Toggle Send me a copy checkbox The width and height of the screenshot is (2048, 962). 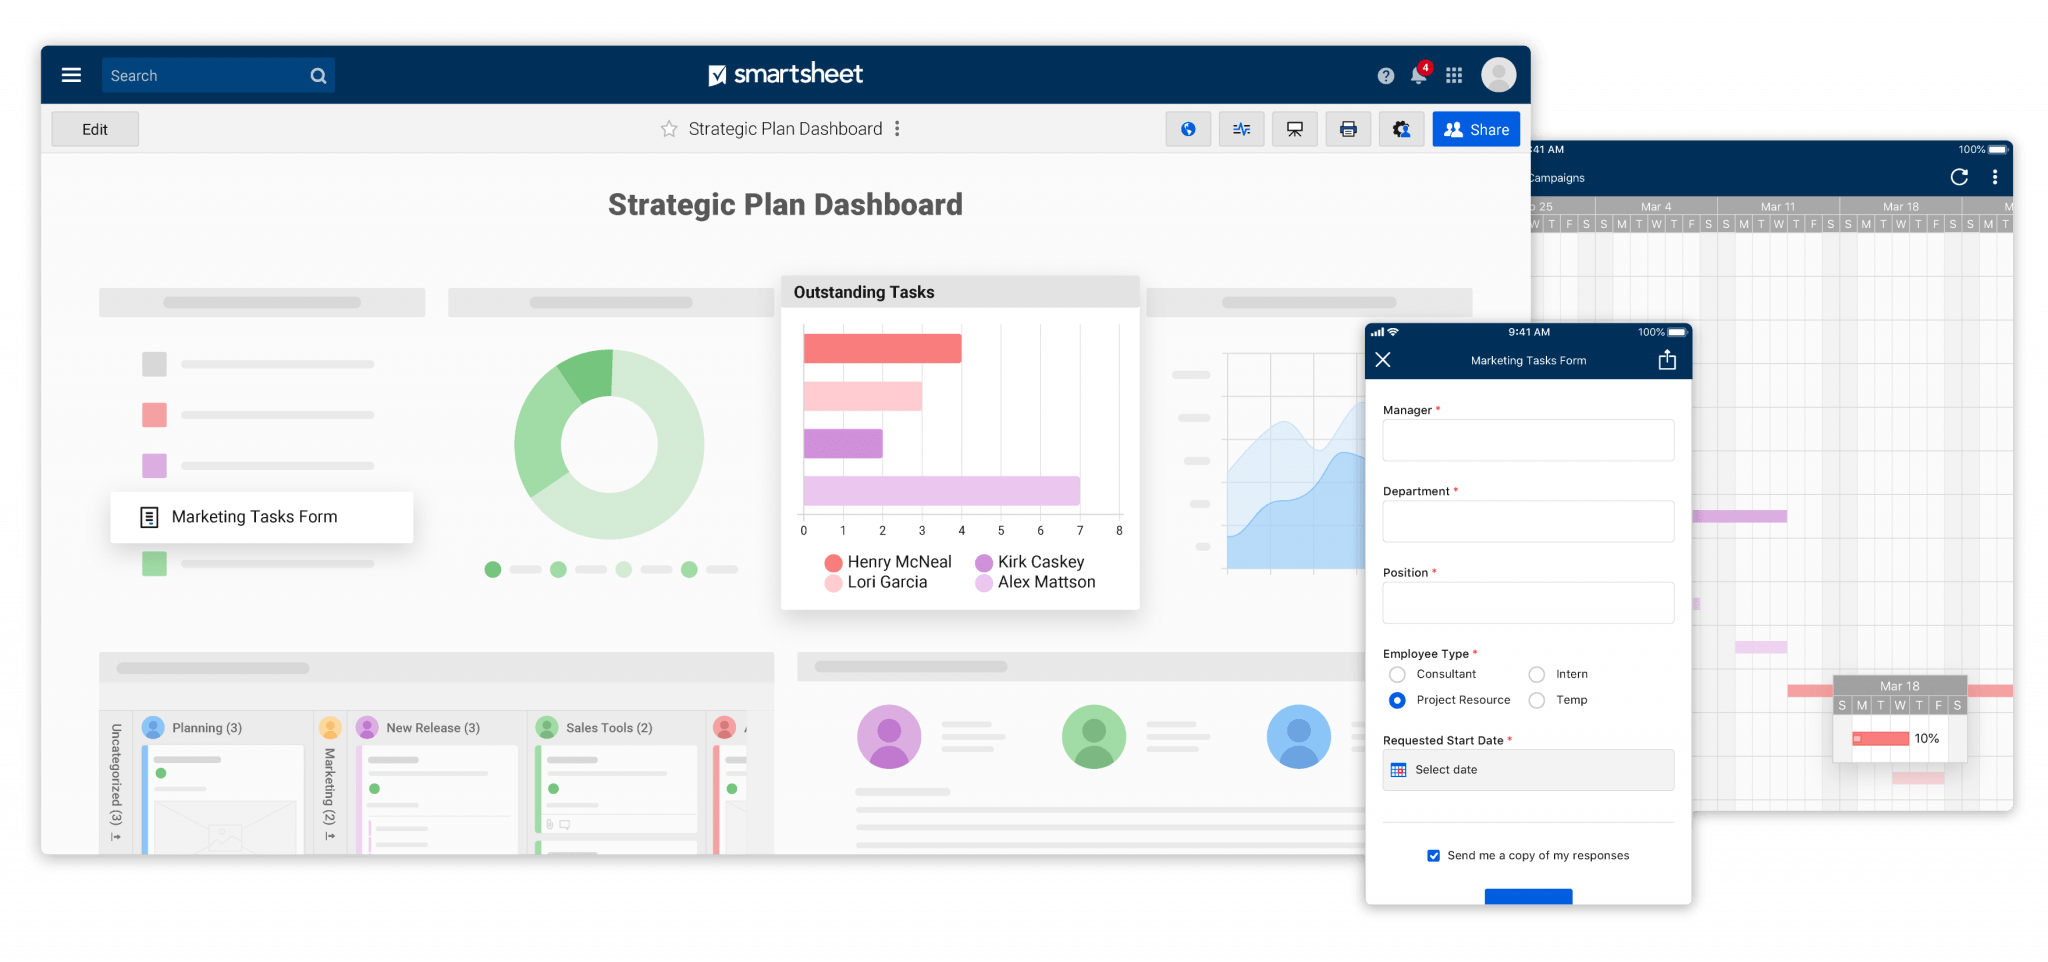pos(1433,856)
